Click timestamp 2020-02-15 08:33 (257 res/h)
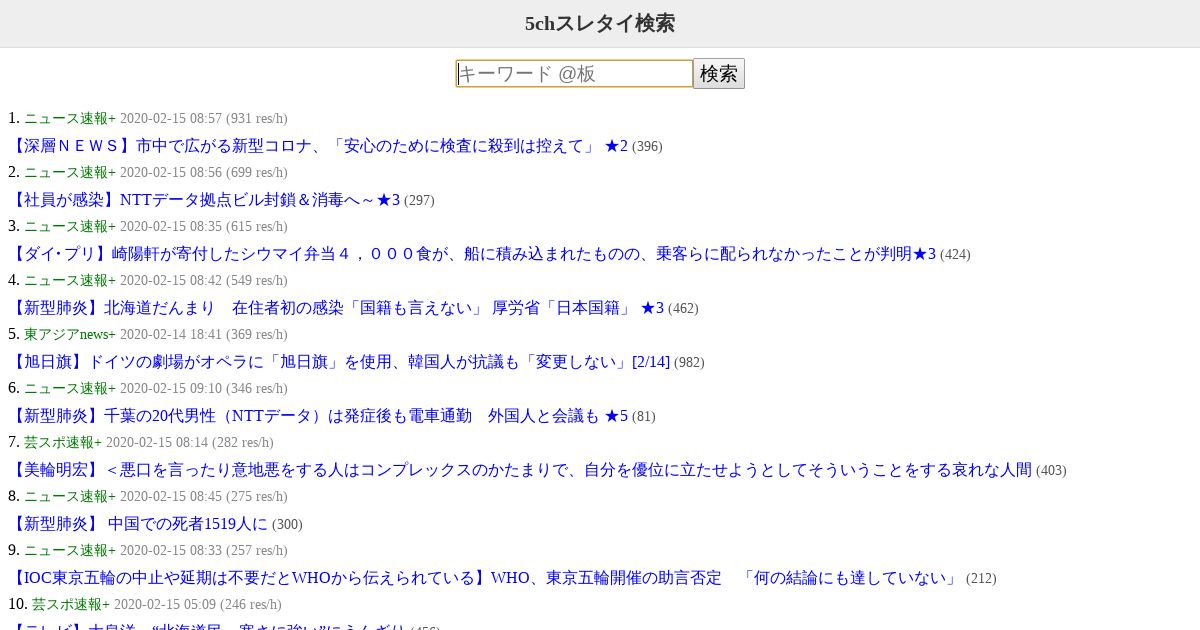This screenshot has height=630, width=1200. pyautogui.click(x=204, y=550)
